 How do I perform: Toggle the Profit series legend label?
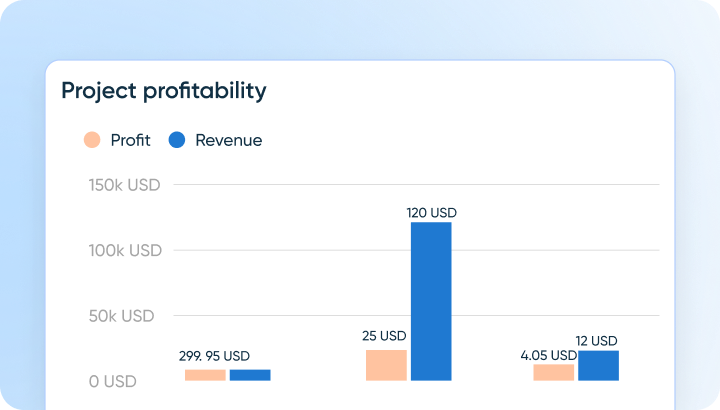coord(130,140)
